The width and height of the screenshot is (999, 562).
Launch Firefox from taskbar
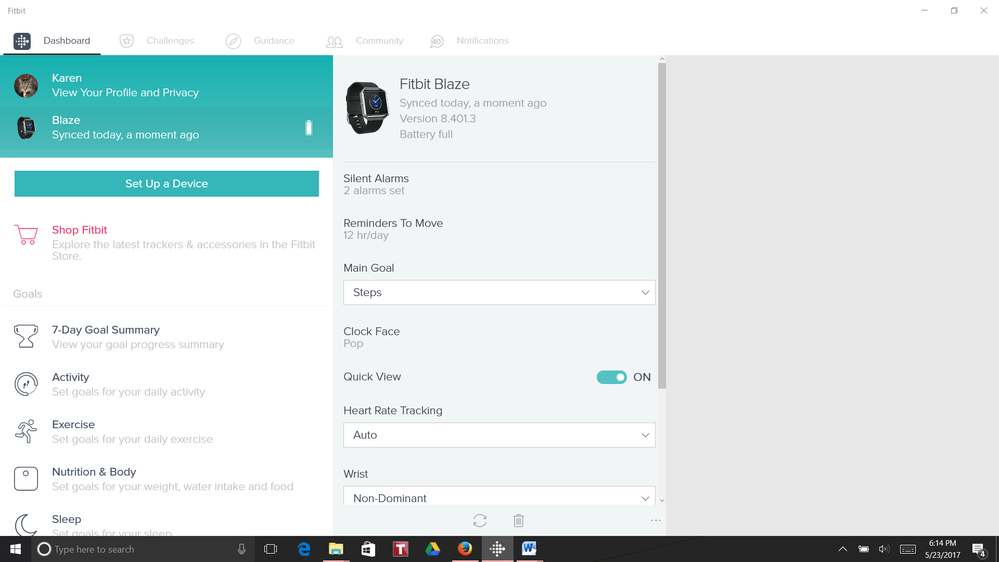(x=464, y=549)
